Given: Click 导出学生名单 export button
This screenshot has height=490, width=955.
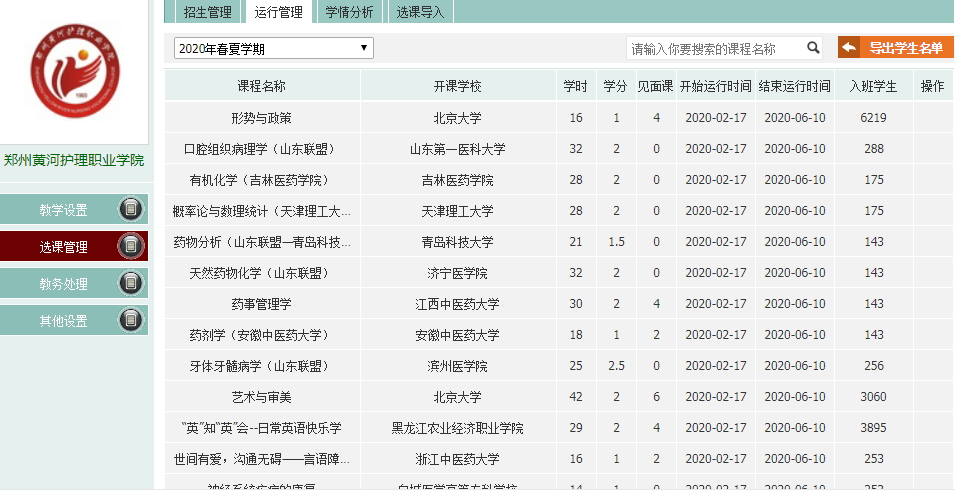Looking at the screenshot, I should pos(905,47).
